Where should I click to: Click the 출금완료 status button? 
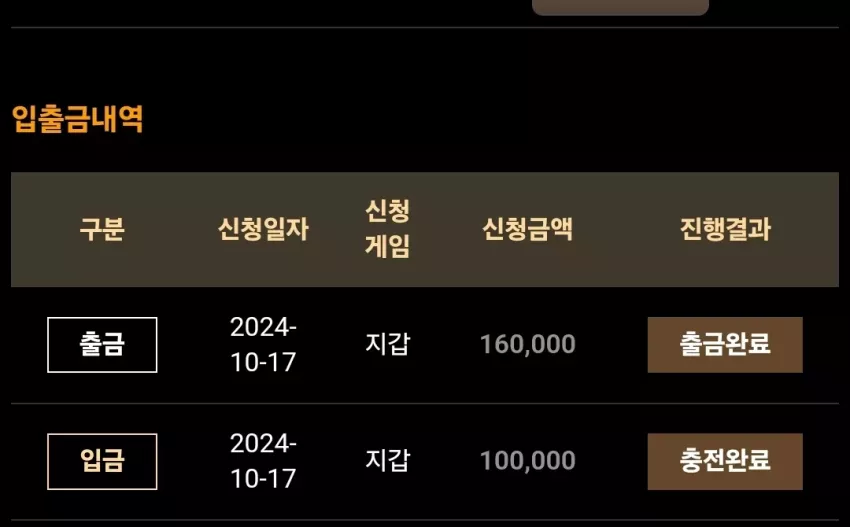[725, 345]
